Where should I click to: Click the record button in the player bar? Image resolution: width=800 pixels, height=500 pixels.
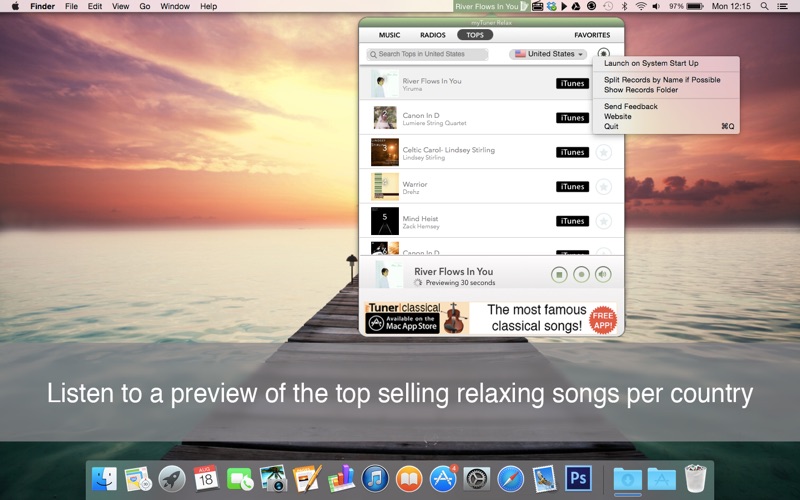pos(581,274)
